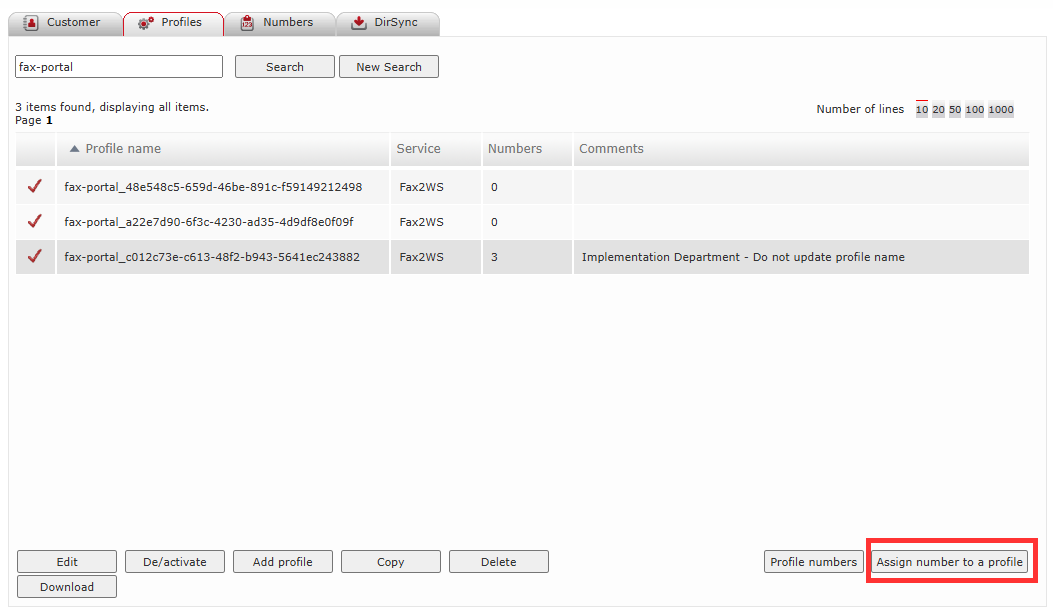Click the sort triangle on Profile name column
This screenshot has width=1053, height=609.
(74, 147)
